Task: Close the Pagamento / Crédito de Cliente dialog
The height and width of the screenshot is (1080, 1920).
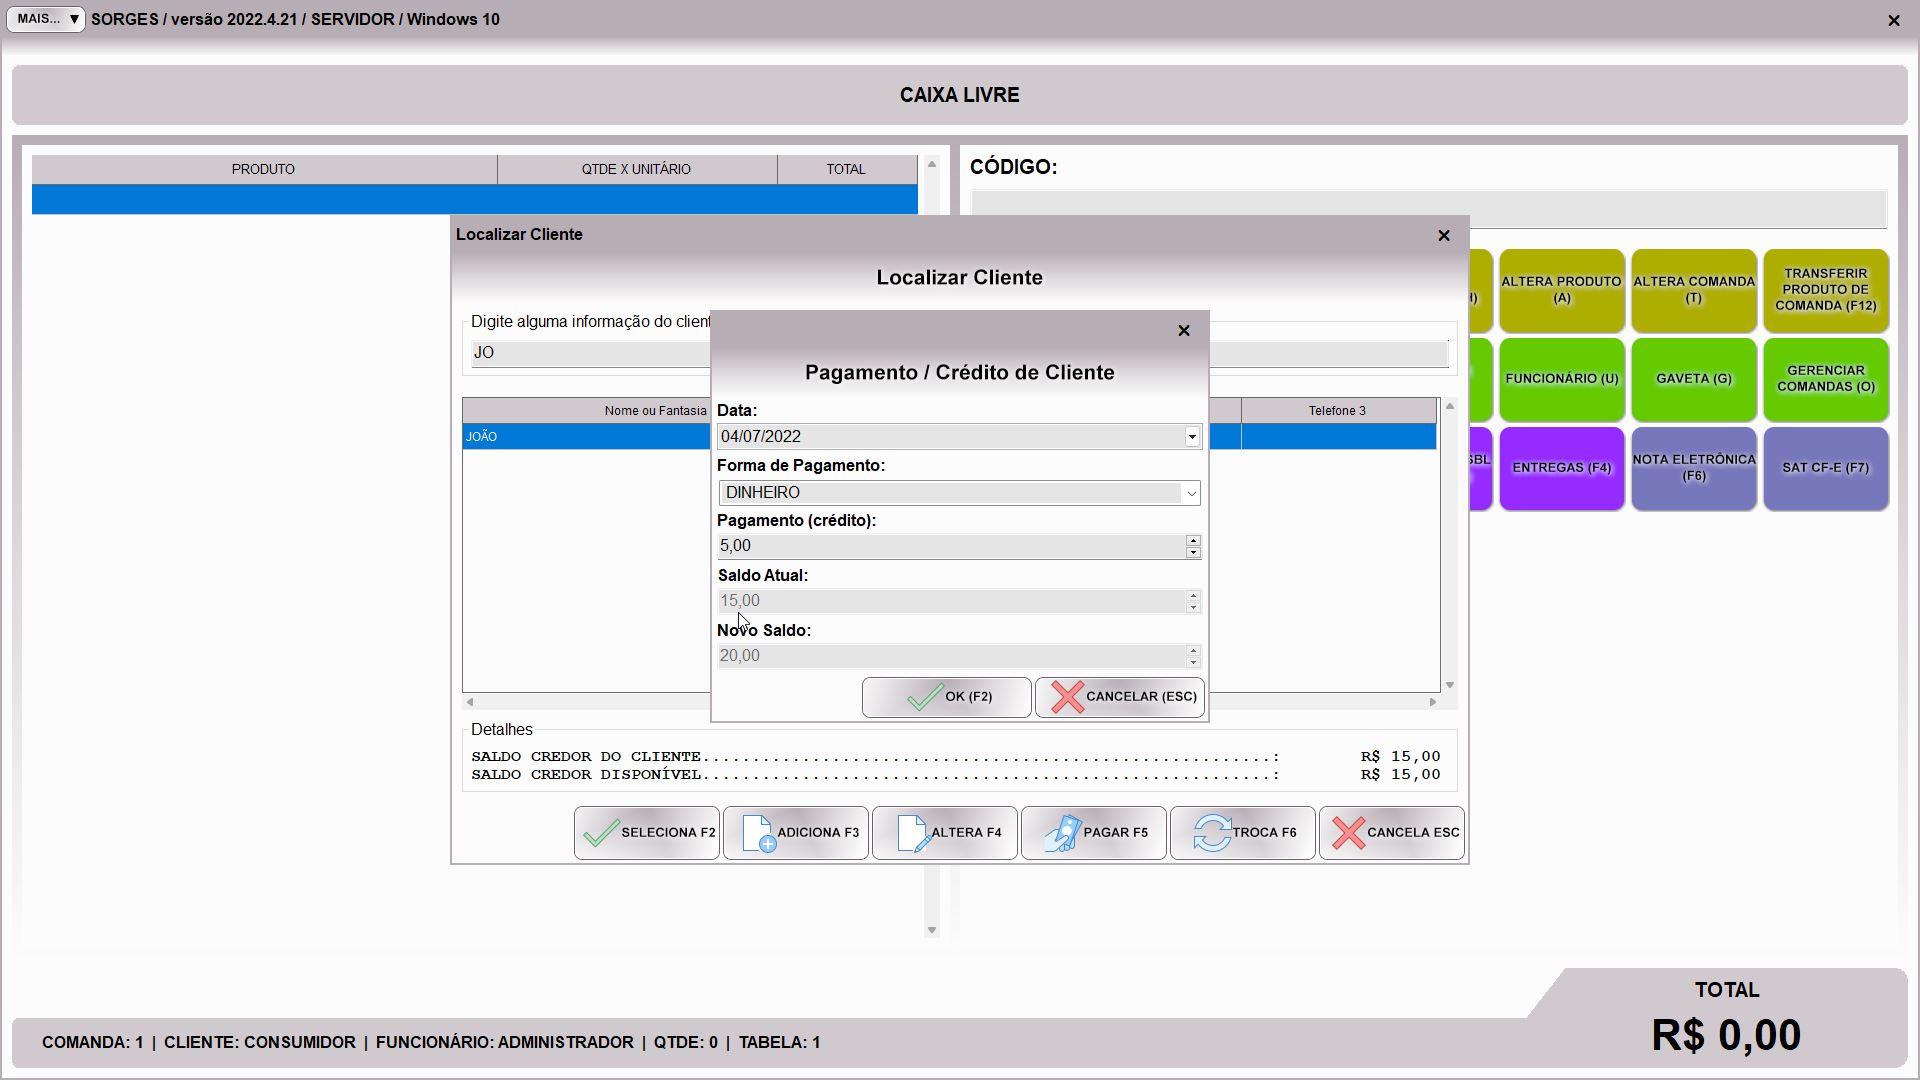Action: coord(1184,331)
